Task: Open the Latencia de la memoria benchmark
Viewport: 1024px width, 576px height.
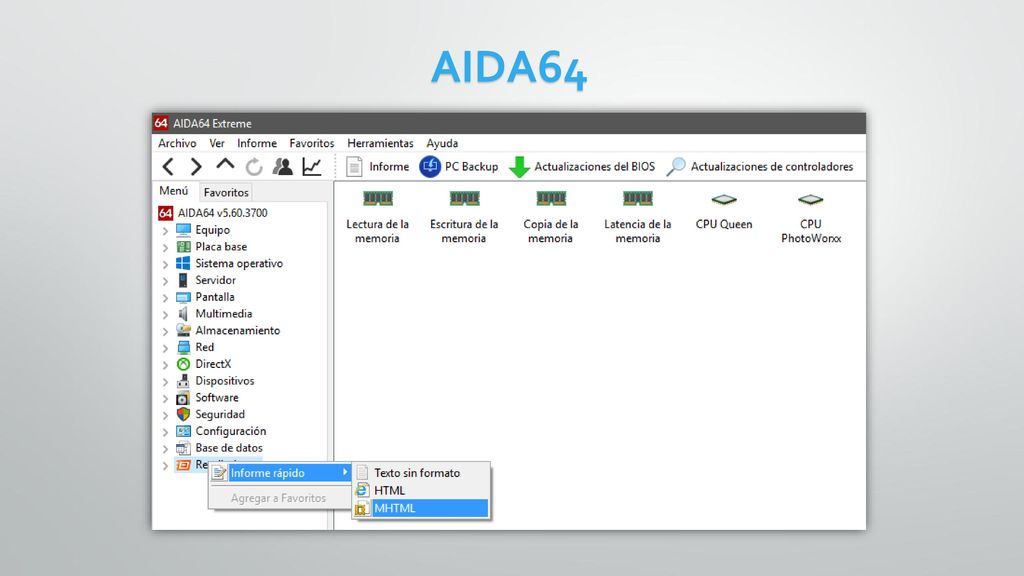Action: [637, 218]
